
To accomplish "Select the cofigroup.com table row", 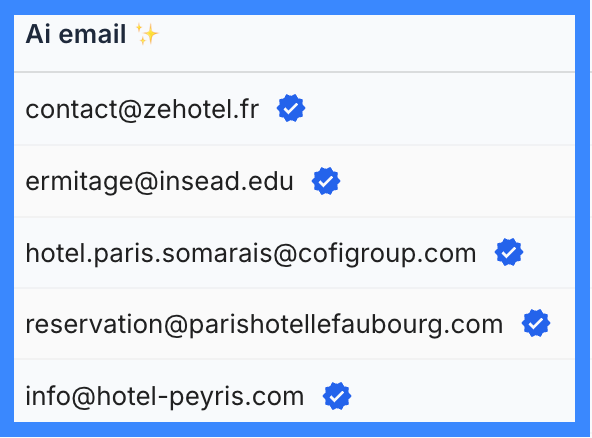I will tap(294, 253).
